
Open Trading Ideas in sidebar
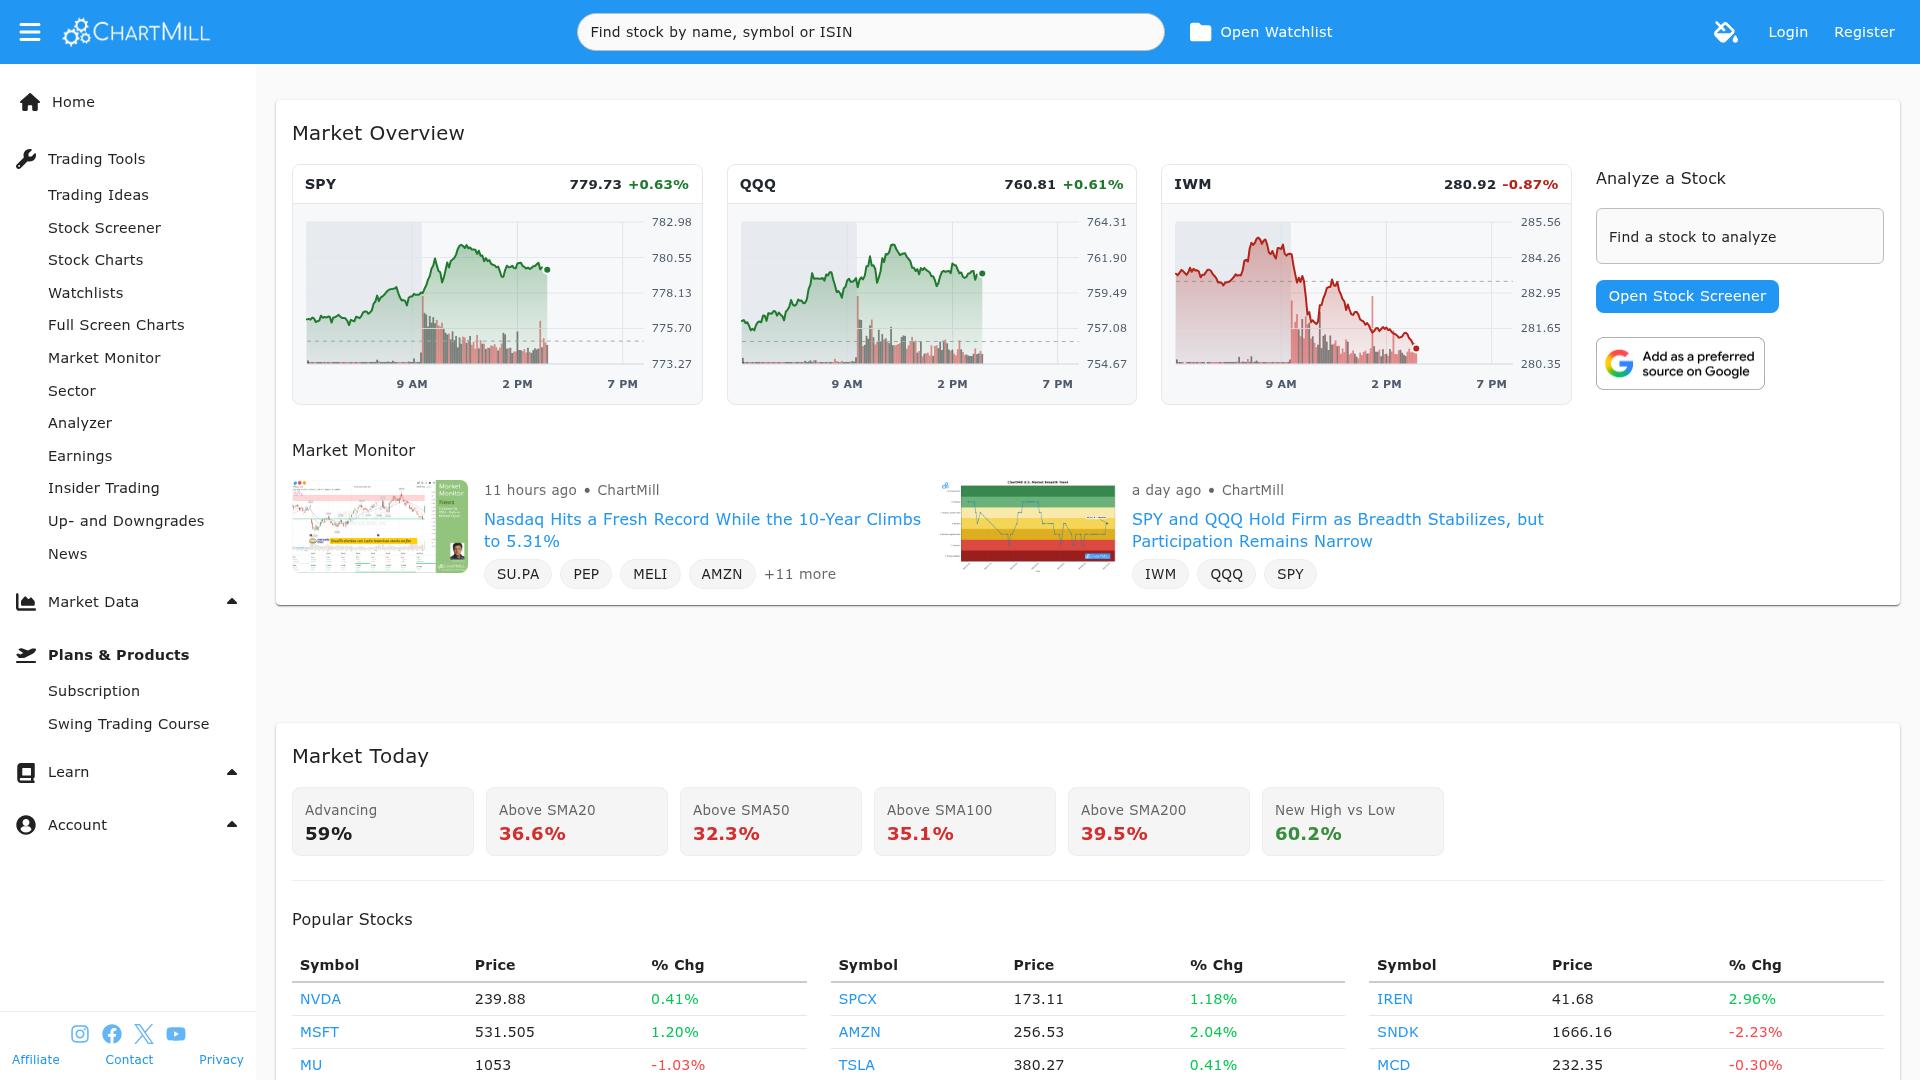[x=98, y=195]
